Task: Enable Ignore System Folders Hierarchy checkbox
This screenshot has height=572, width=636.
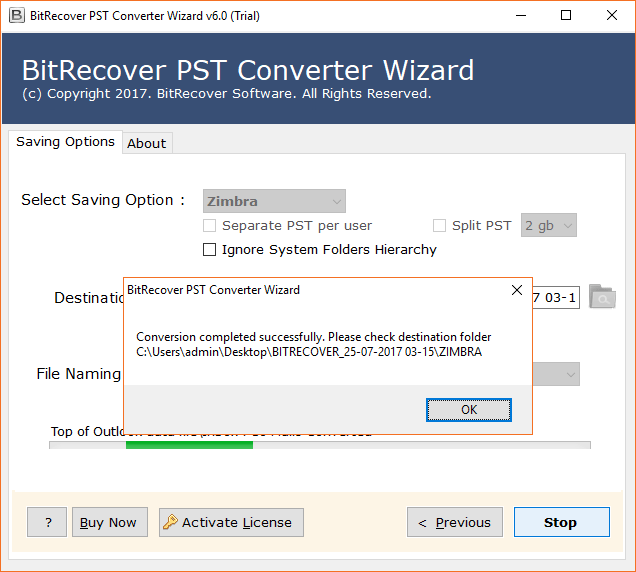Action: 209,249
